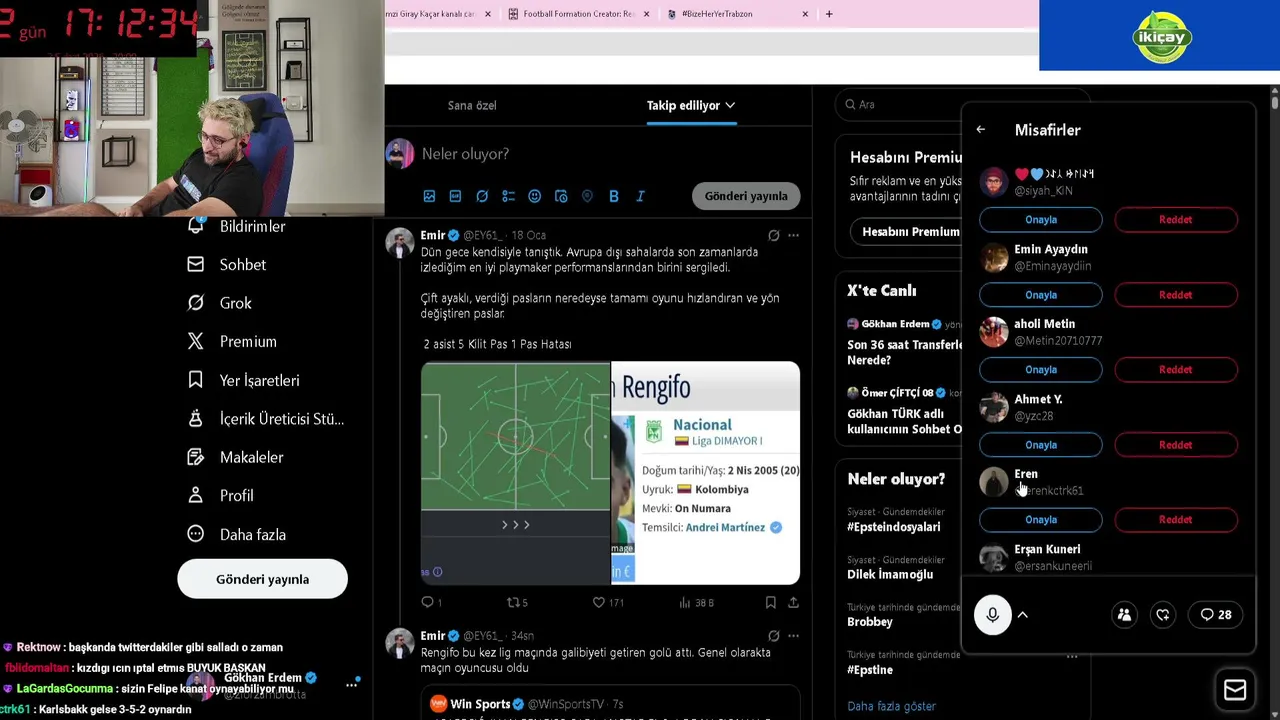Click the heart reaction icon in the Space
This screenshot has height=720, width=1280.
pyautogui.click(x=1163, y=615)
